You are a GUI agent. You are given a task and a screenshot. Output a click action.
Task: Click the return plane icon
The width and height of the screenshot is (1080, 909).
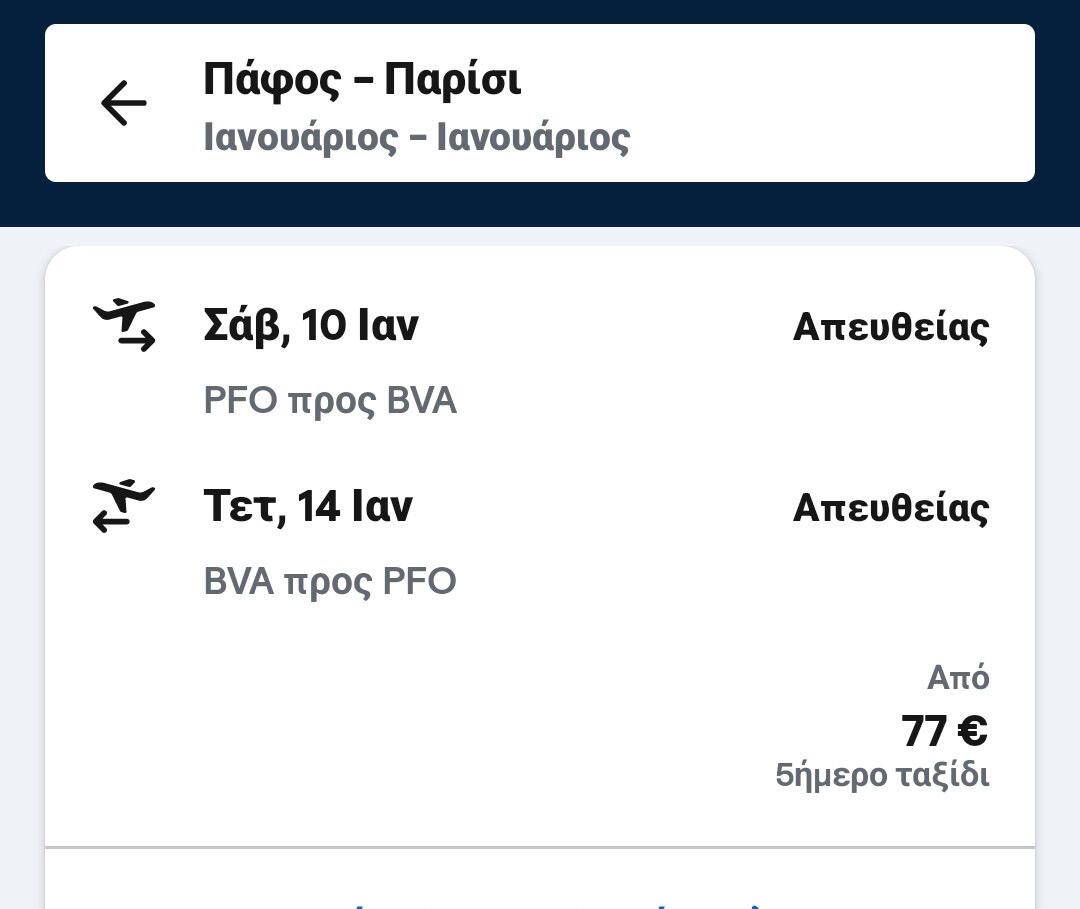[x=124, y=506]
